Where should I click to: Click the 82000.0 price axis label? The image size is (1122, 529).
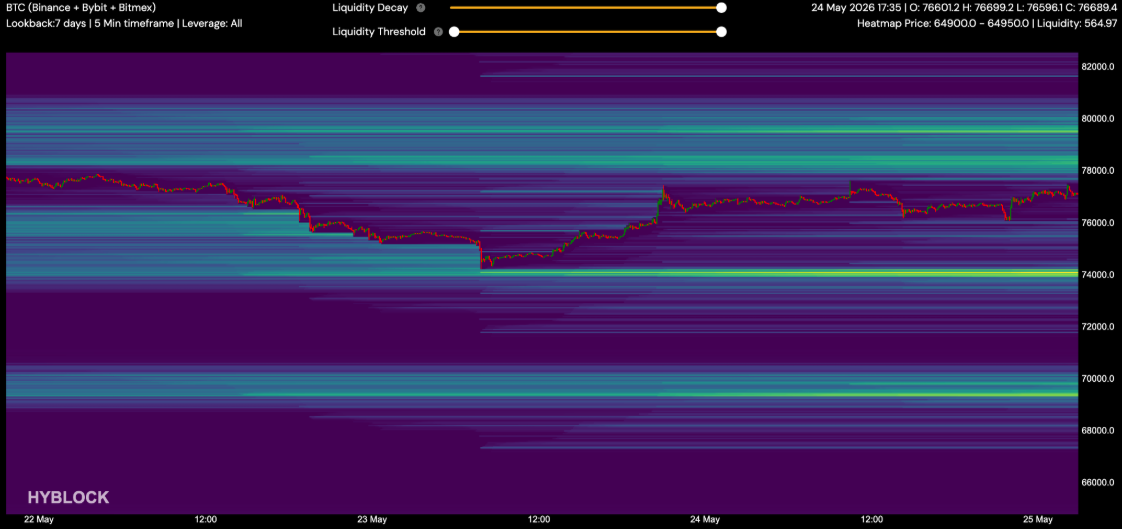(1098, 67)
